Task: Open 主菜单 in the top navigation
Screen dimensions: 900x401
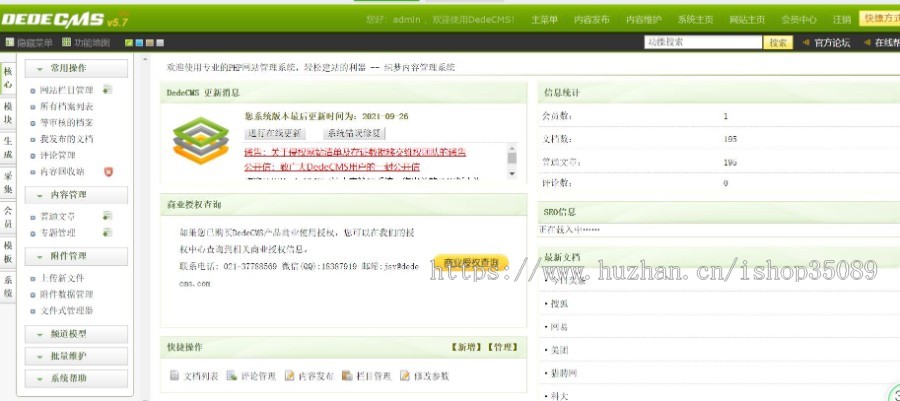Action: (544, 20)
